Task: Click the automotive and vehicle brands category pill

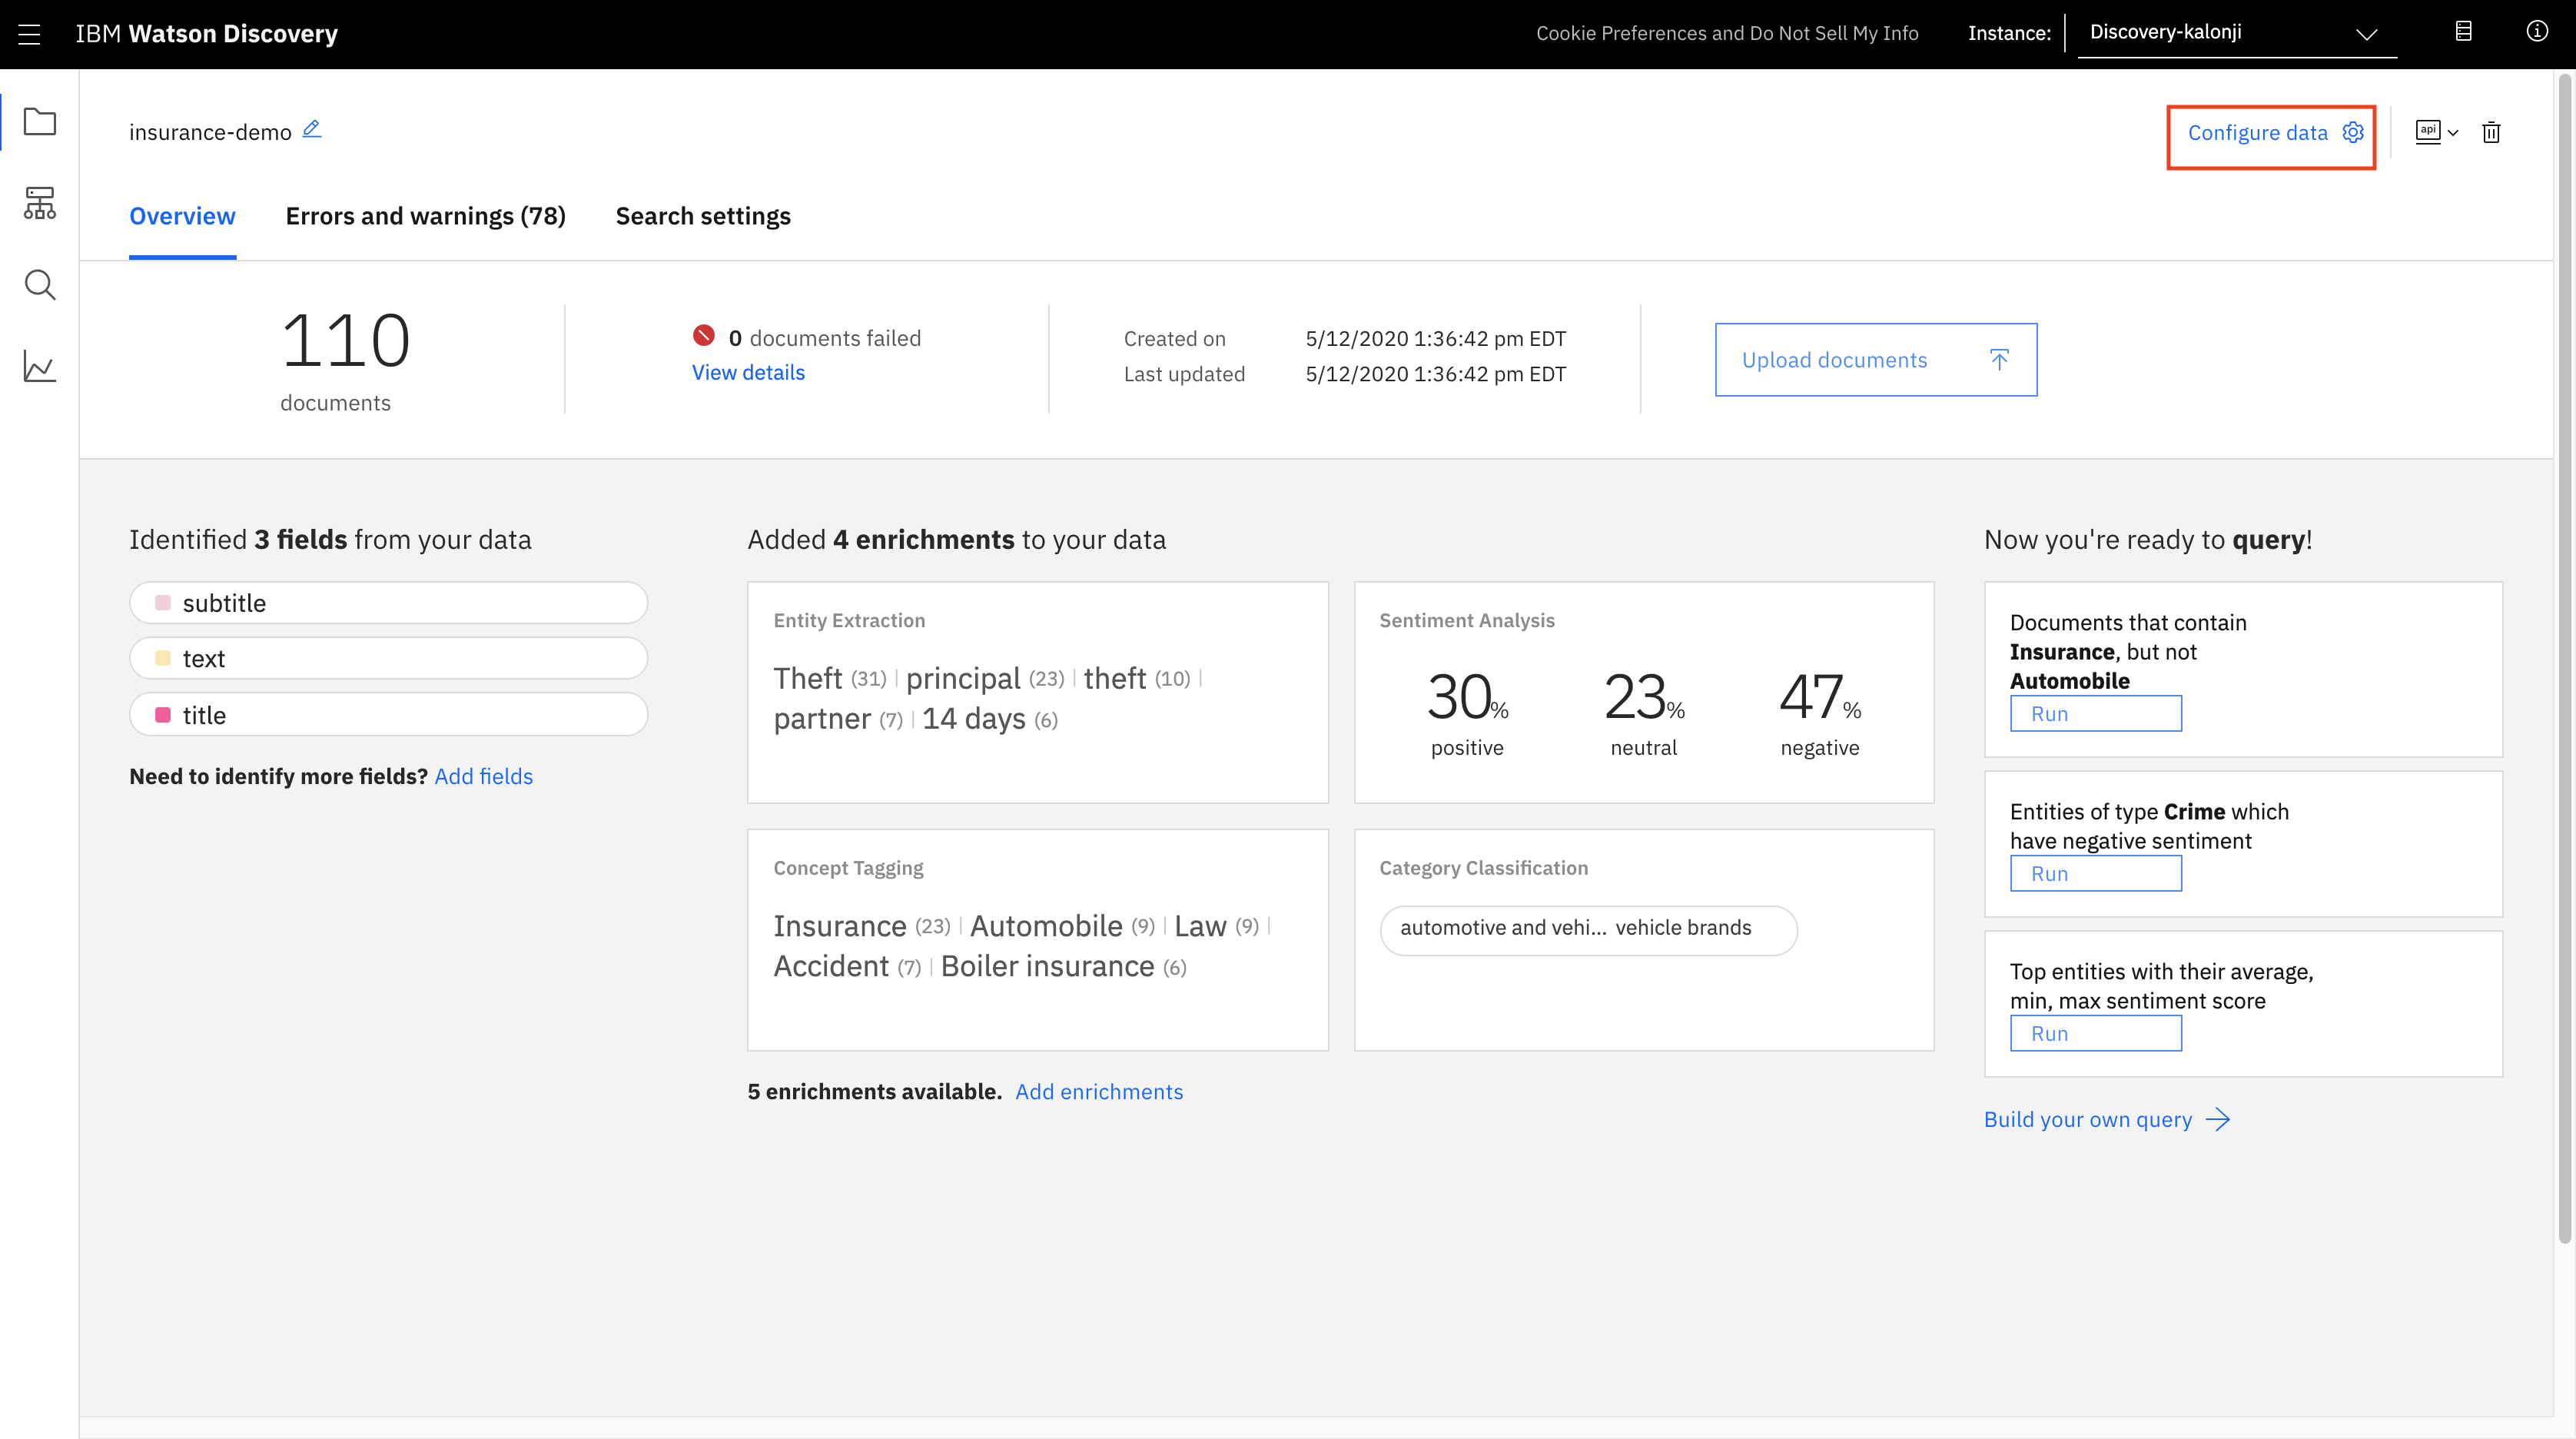Action: click(x=1588, y=930)
